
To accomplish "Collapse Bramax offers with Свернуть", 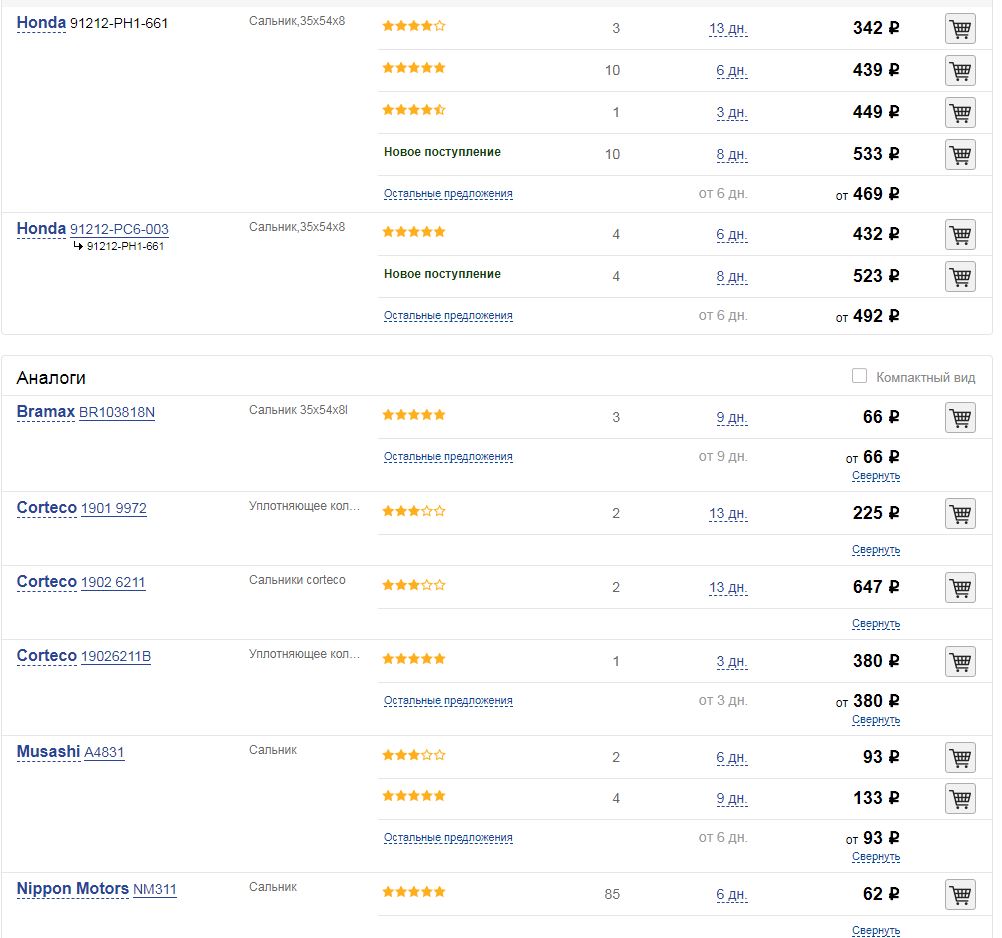I will 876,476.
